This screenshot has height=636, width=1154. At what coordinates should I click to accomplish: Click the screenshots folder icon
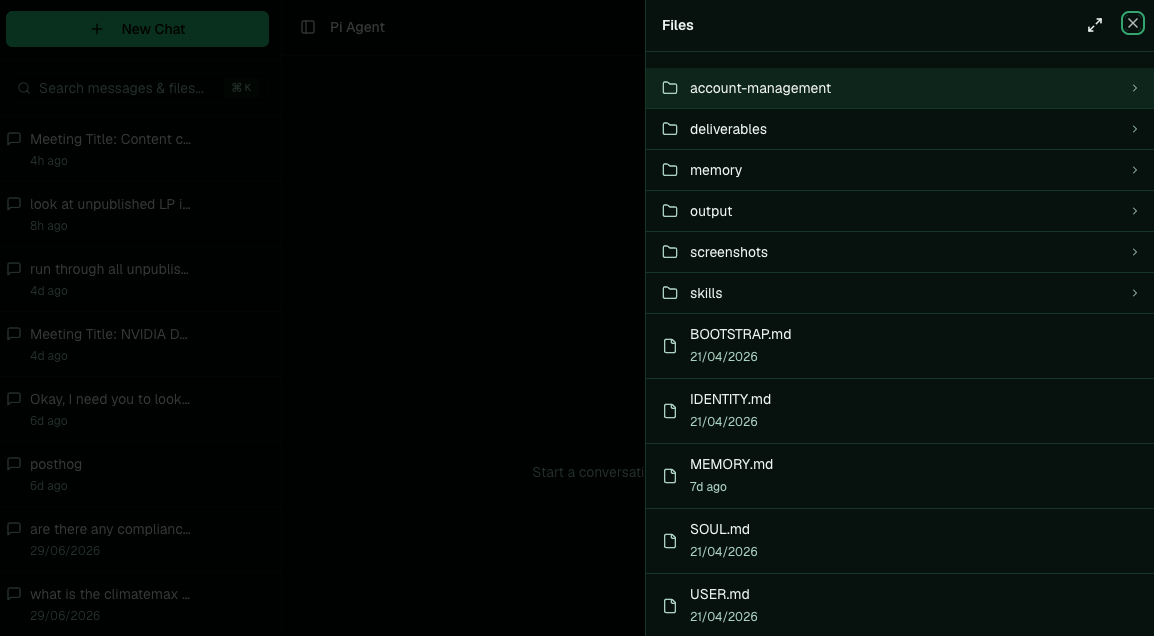pyautogui.click(x=670, y=252)
